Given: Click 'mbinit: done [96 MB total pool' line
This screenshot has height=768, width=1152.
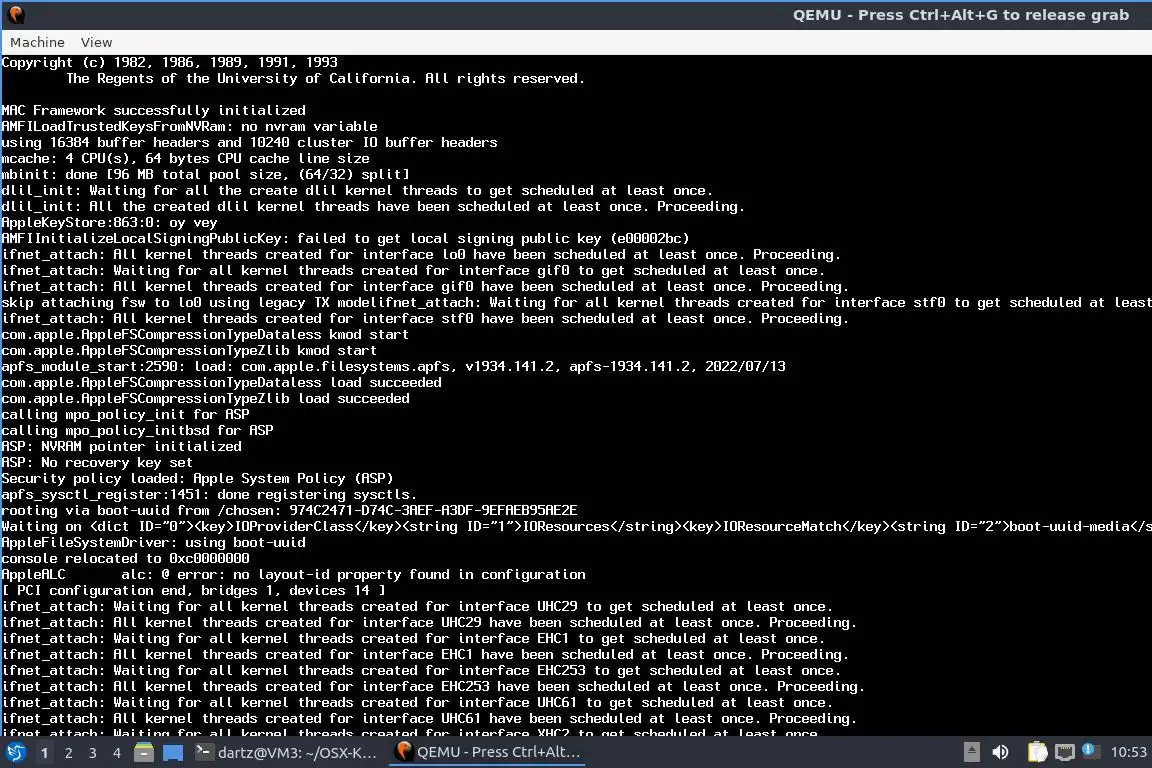Looking at the screenshot, I should (206, 175).
